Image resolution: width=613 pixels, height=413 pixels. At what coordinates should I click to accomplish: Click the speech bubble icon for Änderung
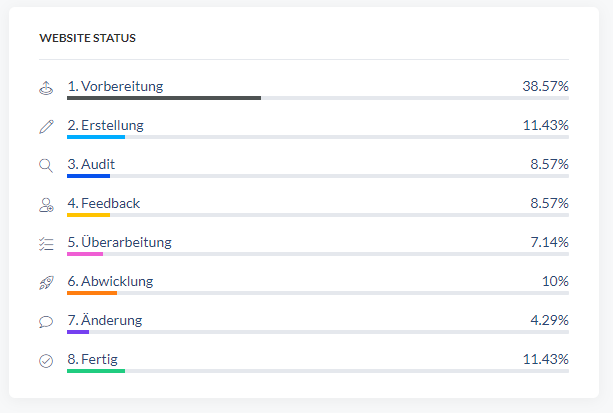click(45, 321)
